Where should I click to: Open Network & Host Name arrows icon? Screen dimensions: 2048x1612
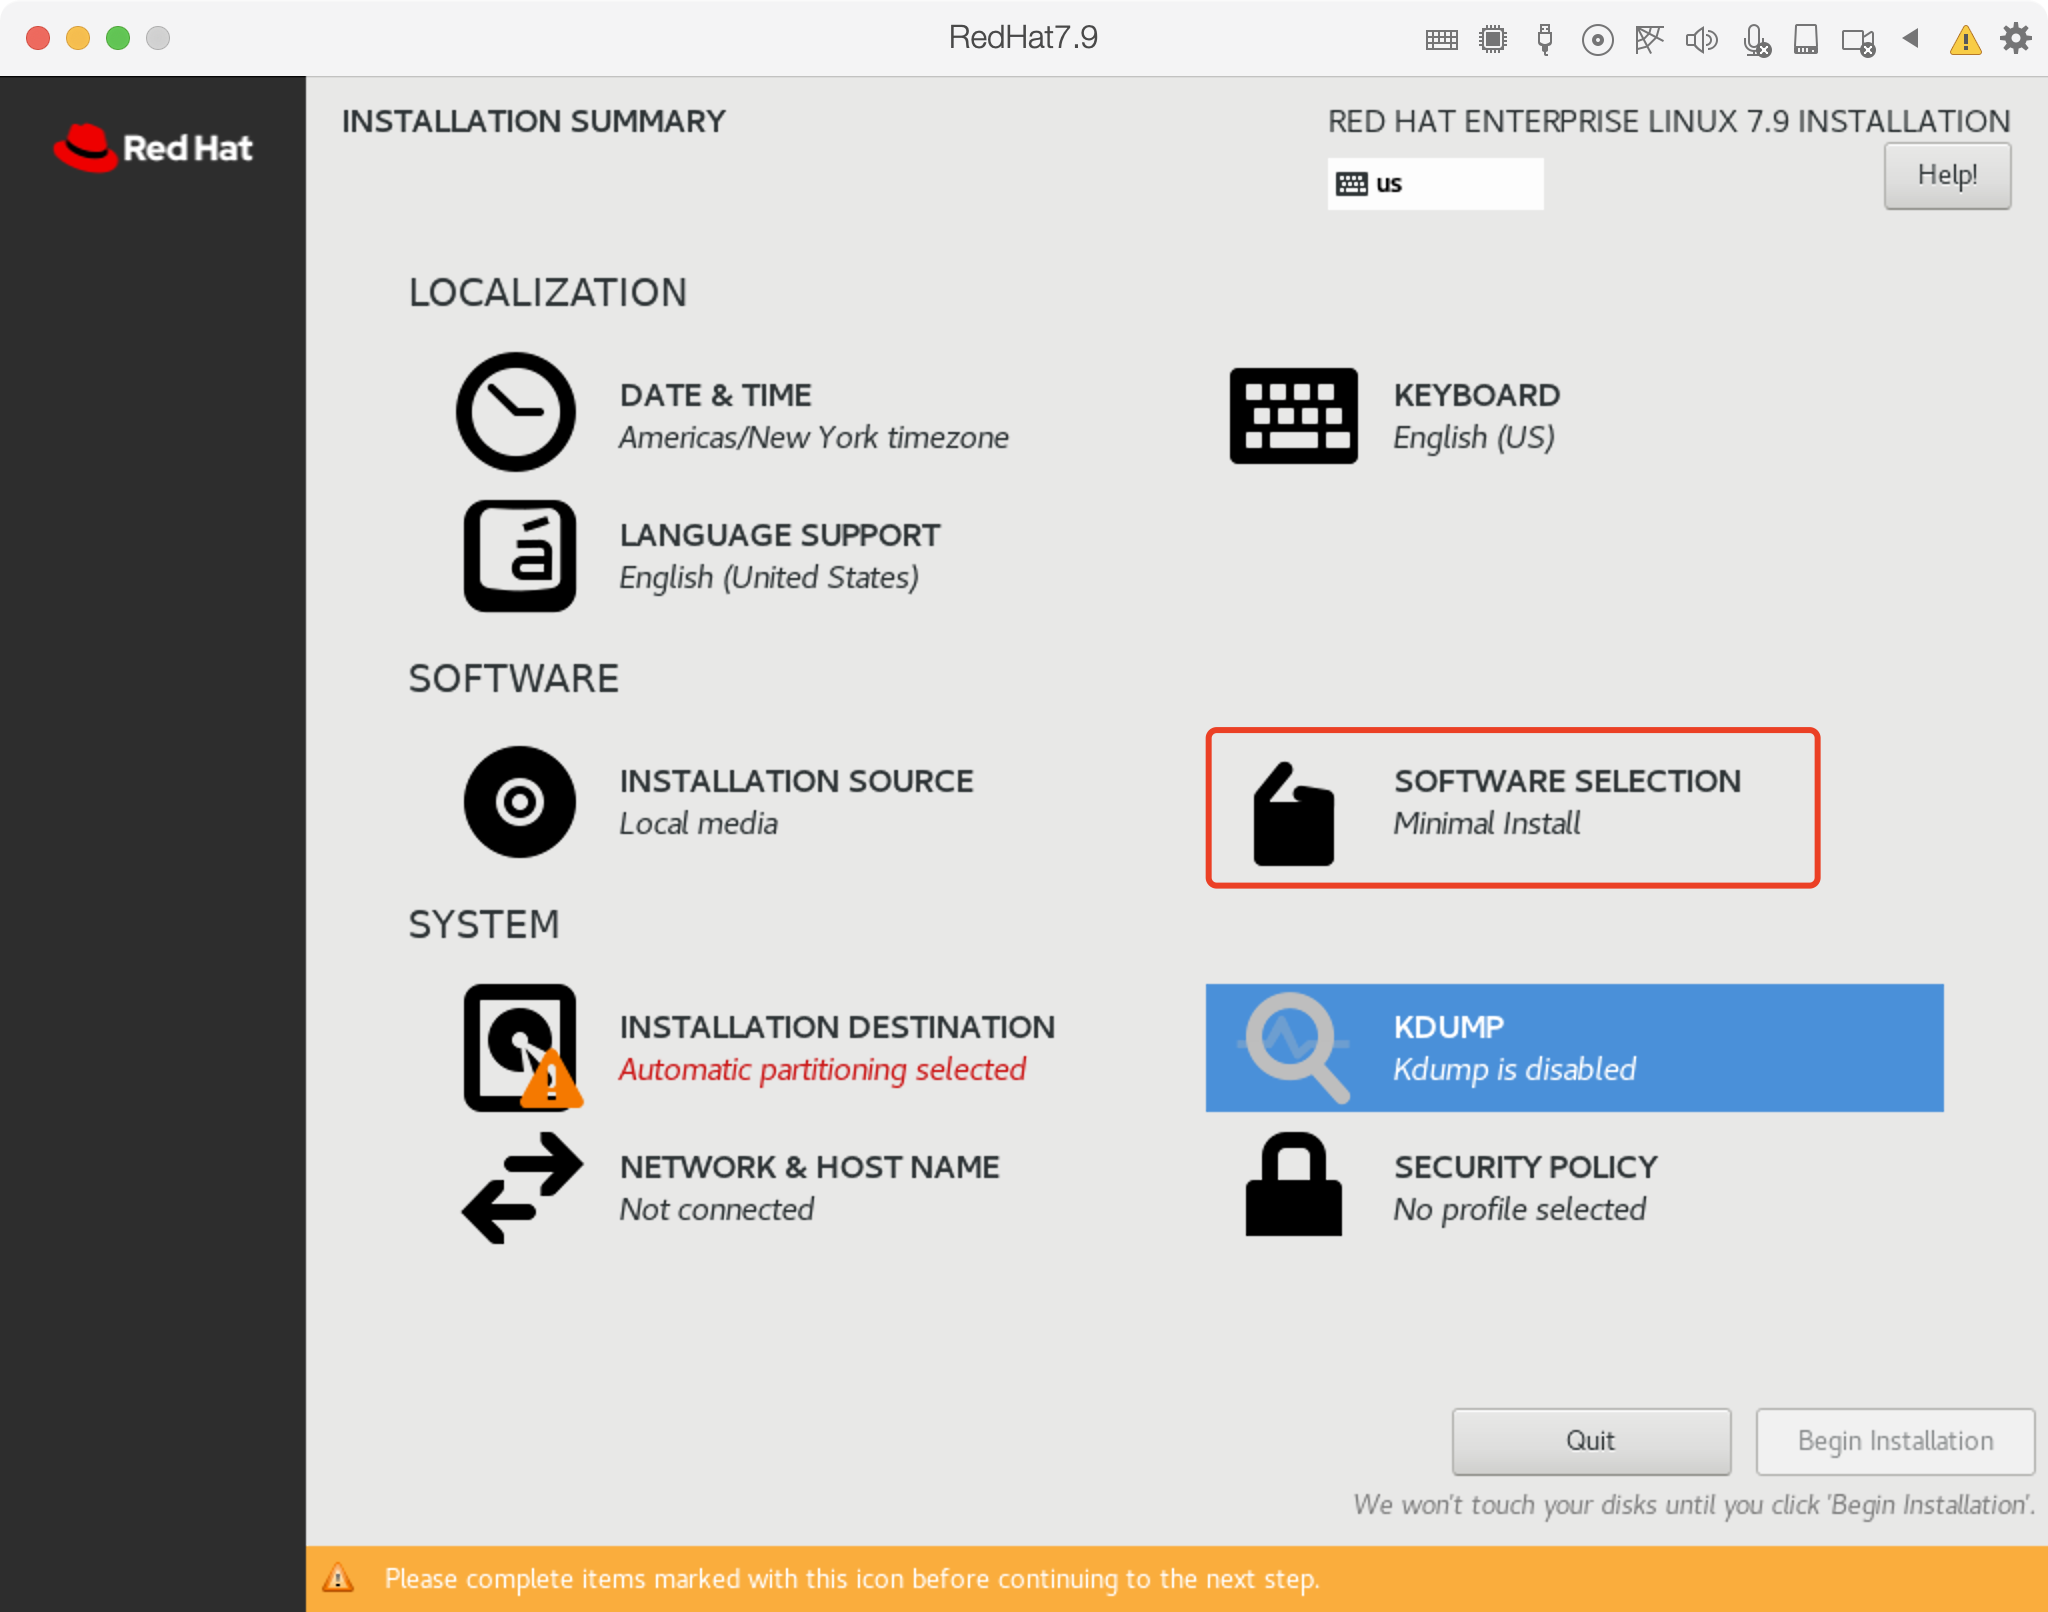coord(521,1188)
